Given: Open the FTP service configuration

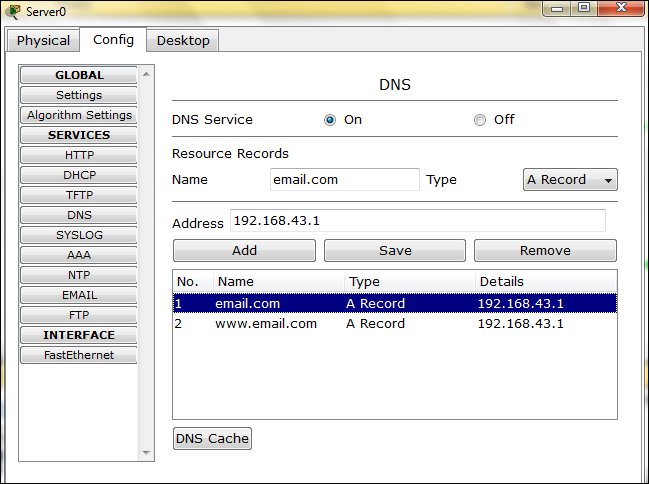Looking at the screenshot, I should (x=79, y=315).
